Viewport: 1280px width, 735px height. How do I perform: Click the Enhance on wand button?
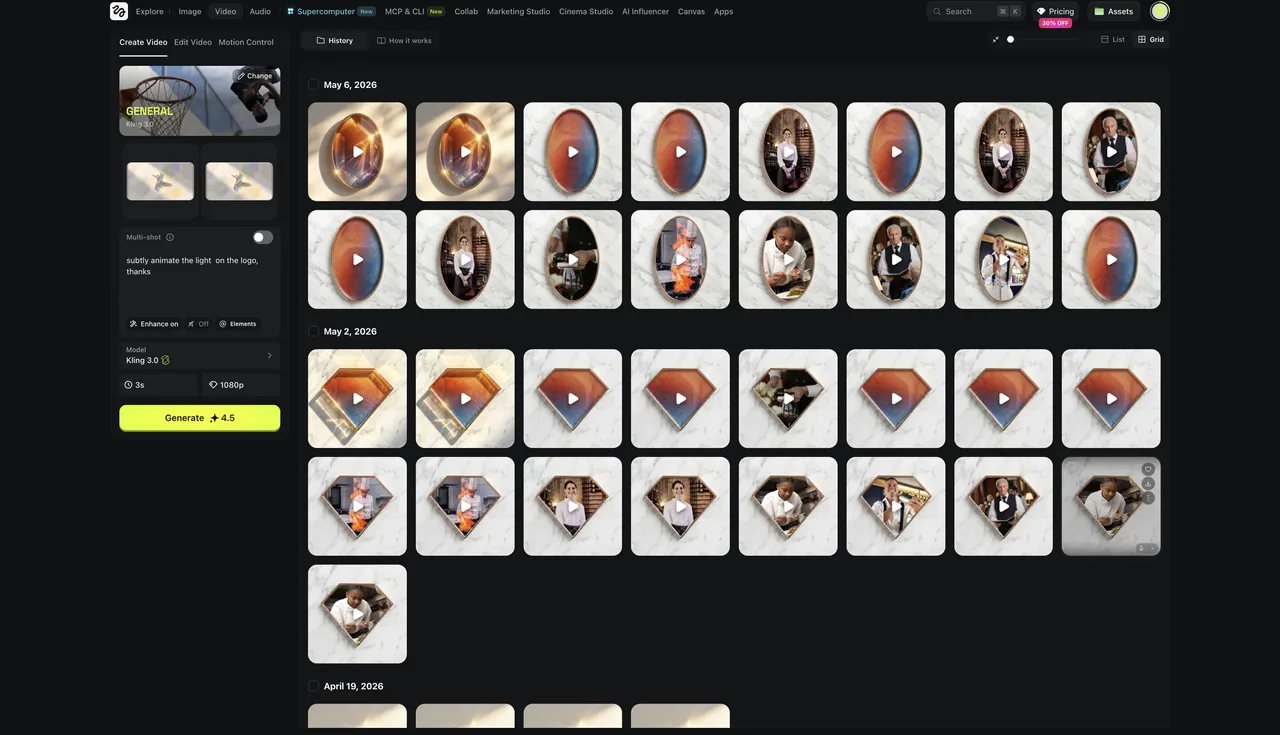[154, 324]
